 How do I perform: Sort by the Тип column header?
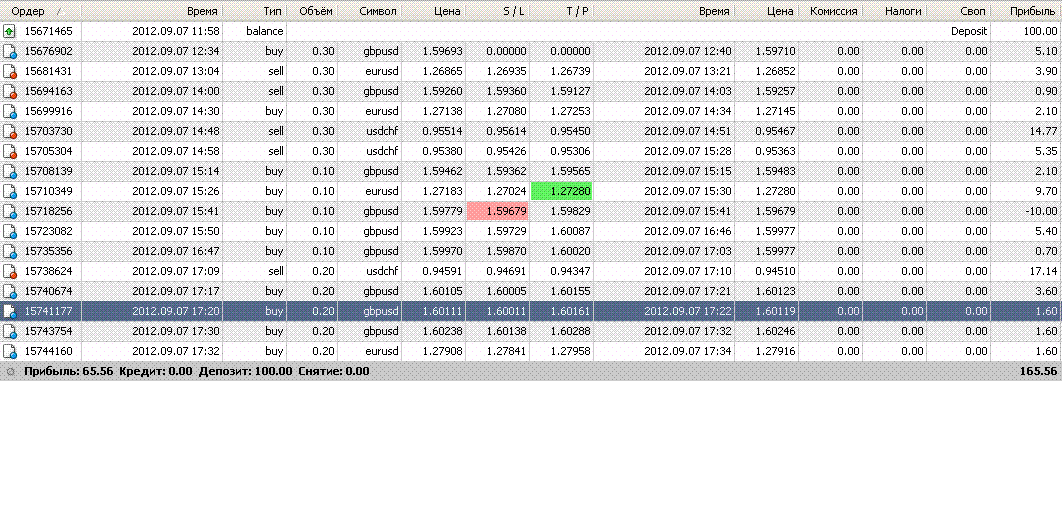pos(254,12)
